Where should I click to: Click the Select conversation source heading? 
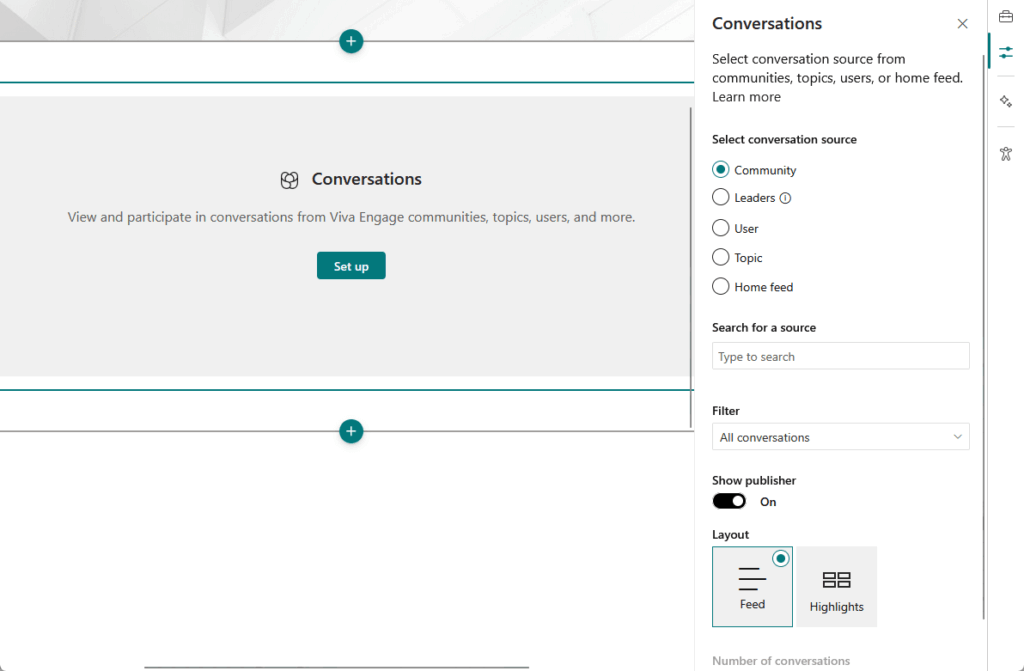(x=784, y=139)
